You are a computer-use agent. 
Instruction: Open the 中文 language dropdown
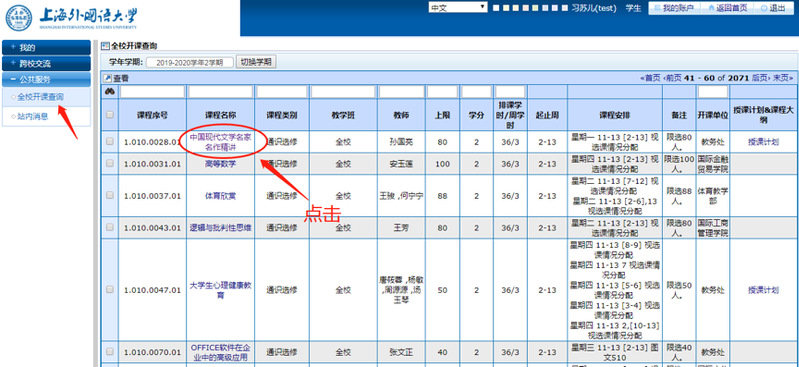tap(459, 8)
